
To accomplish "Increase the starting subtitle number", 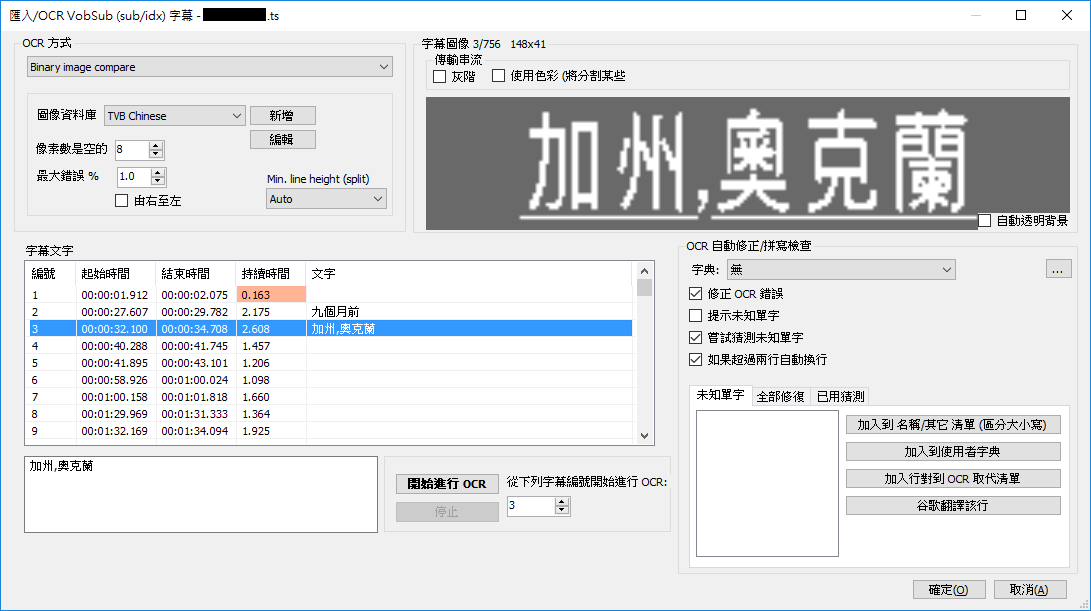I will (x=562, y=502).
